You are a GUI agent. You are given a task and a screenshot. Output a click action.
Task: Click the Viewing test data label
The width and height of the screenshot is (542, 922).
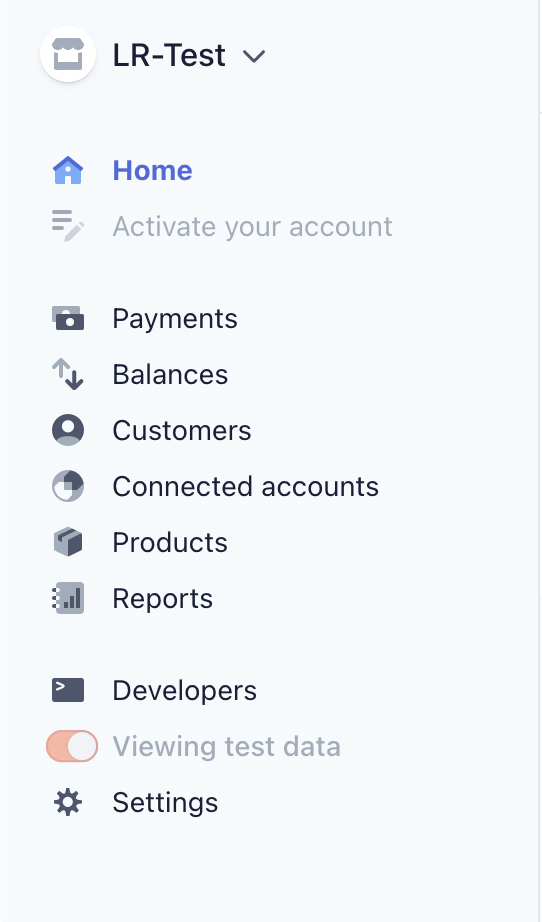point(226,746)
